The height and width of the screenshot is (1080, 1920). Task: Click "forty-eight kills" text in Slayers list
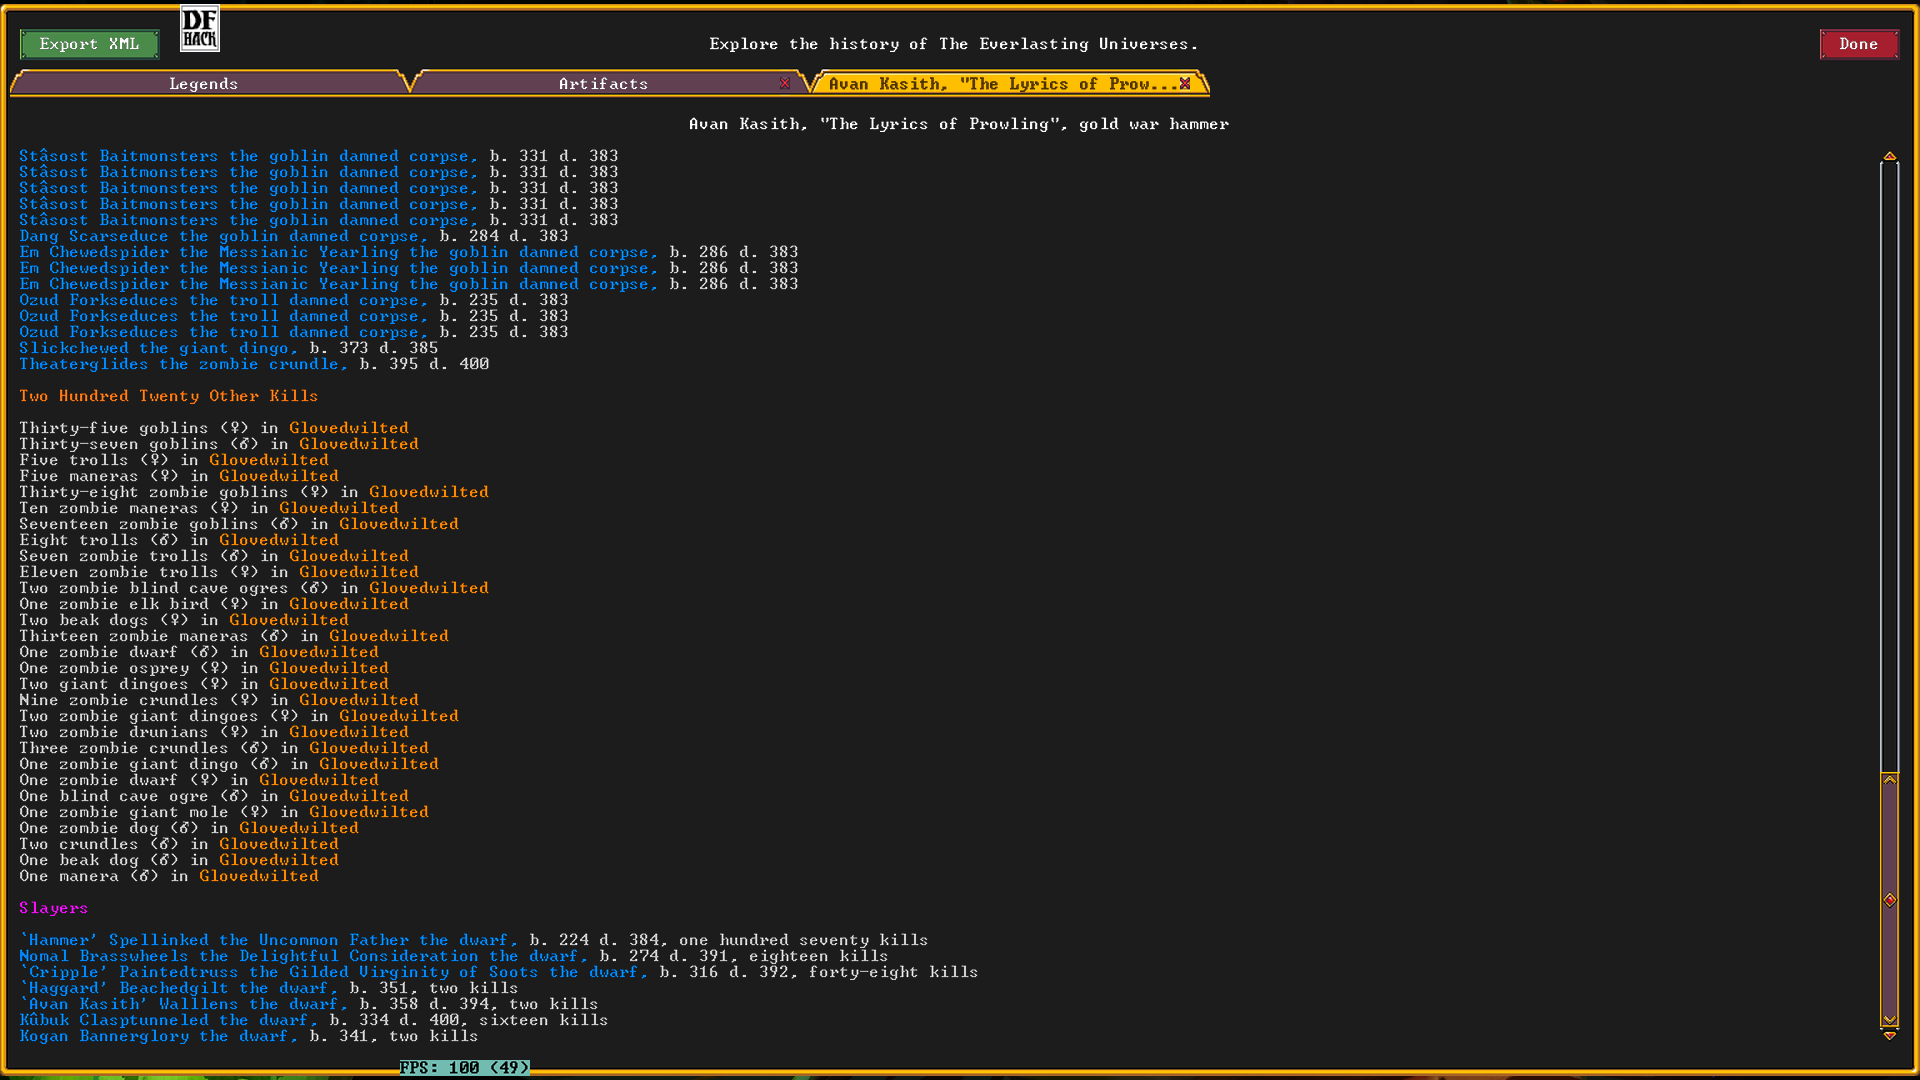(x=894, y=973)
